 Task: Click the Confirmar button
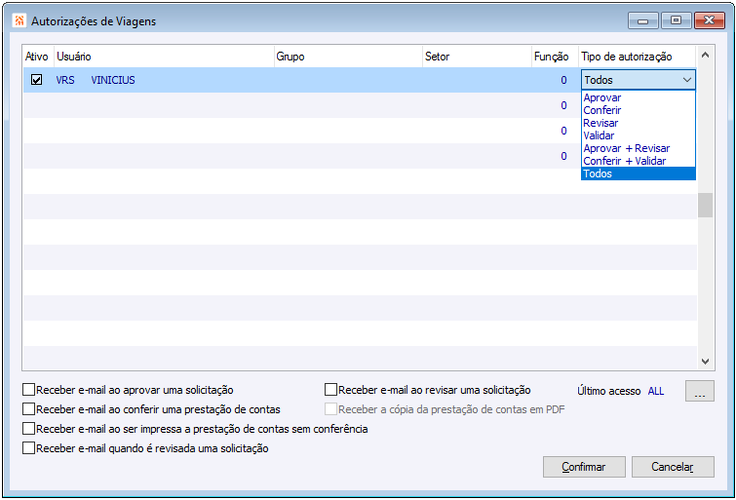584,467
